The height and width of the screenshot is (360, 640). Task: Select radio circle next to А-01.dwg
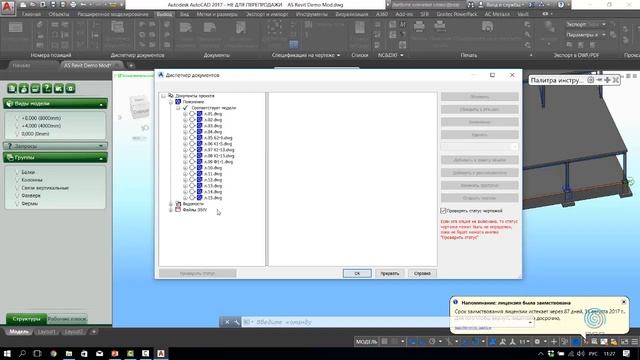click(192, 114)
